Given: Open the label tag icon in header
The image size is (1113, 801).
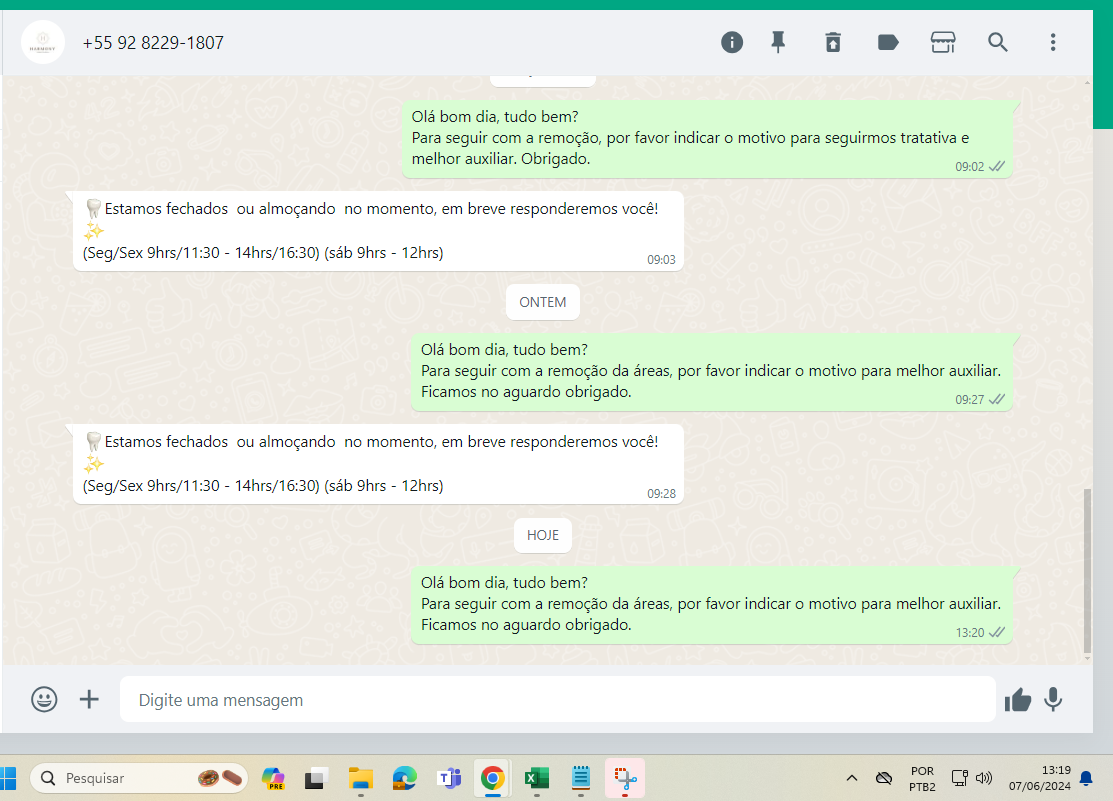Looking at the screenshot, I should point(887,42).
